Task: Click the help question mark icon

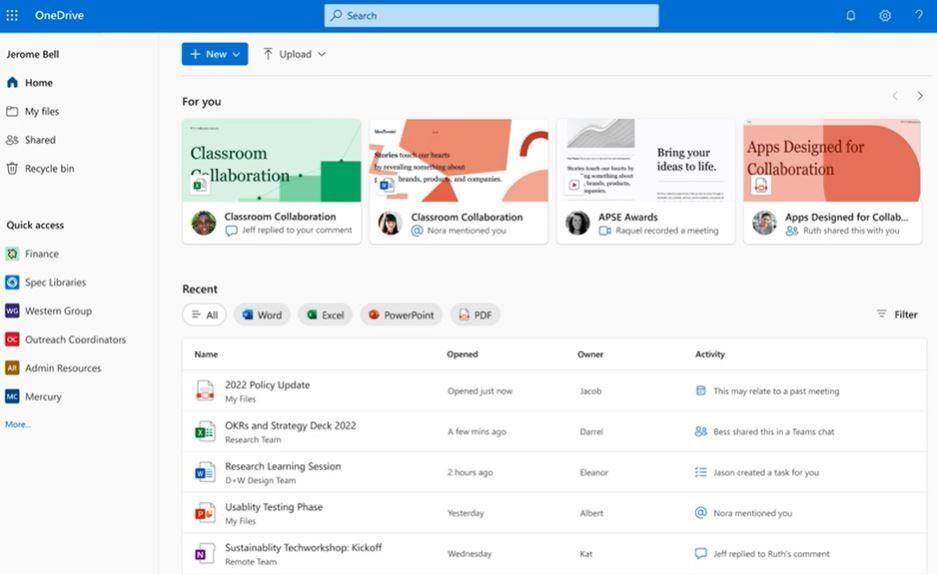Action: tap(919, 15)
